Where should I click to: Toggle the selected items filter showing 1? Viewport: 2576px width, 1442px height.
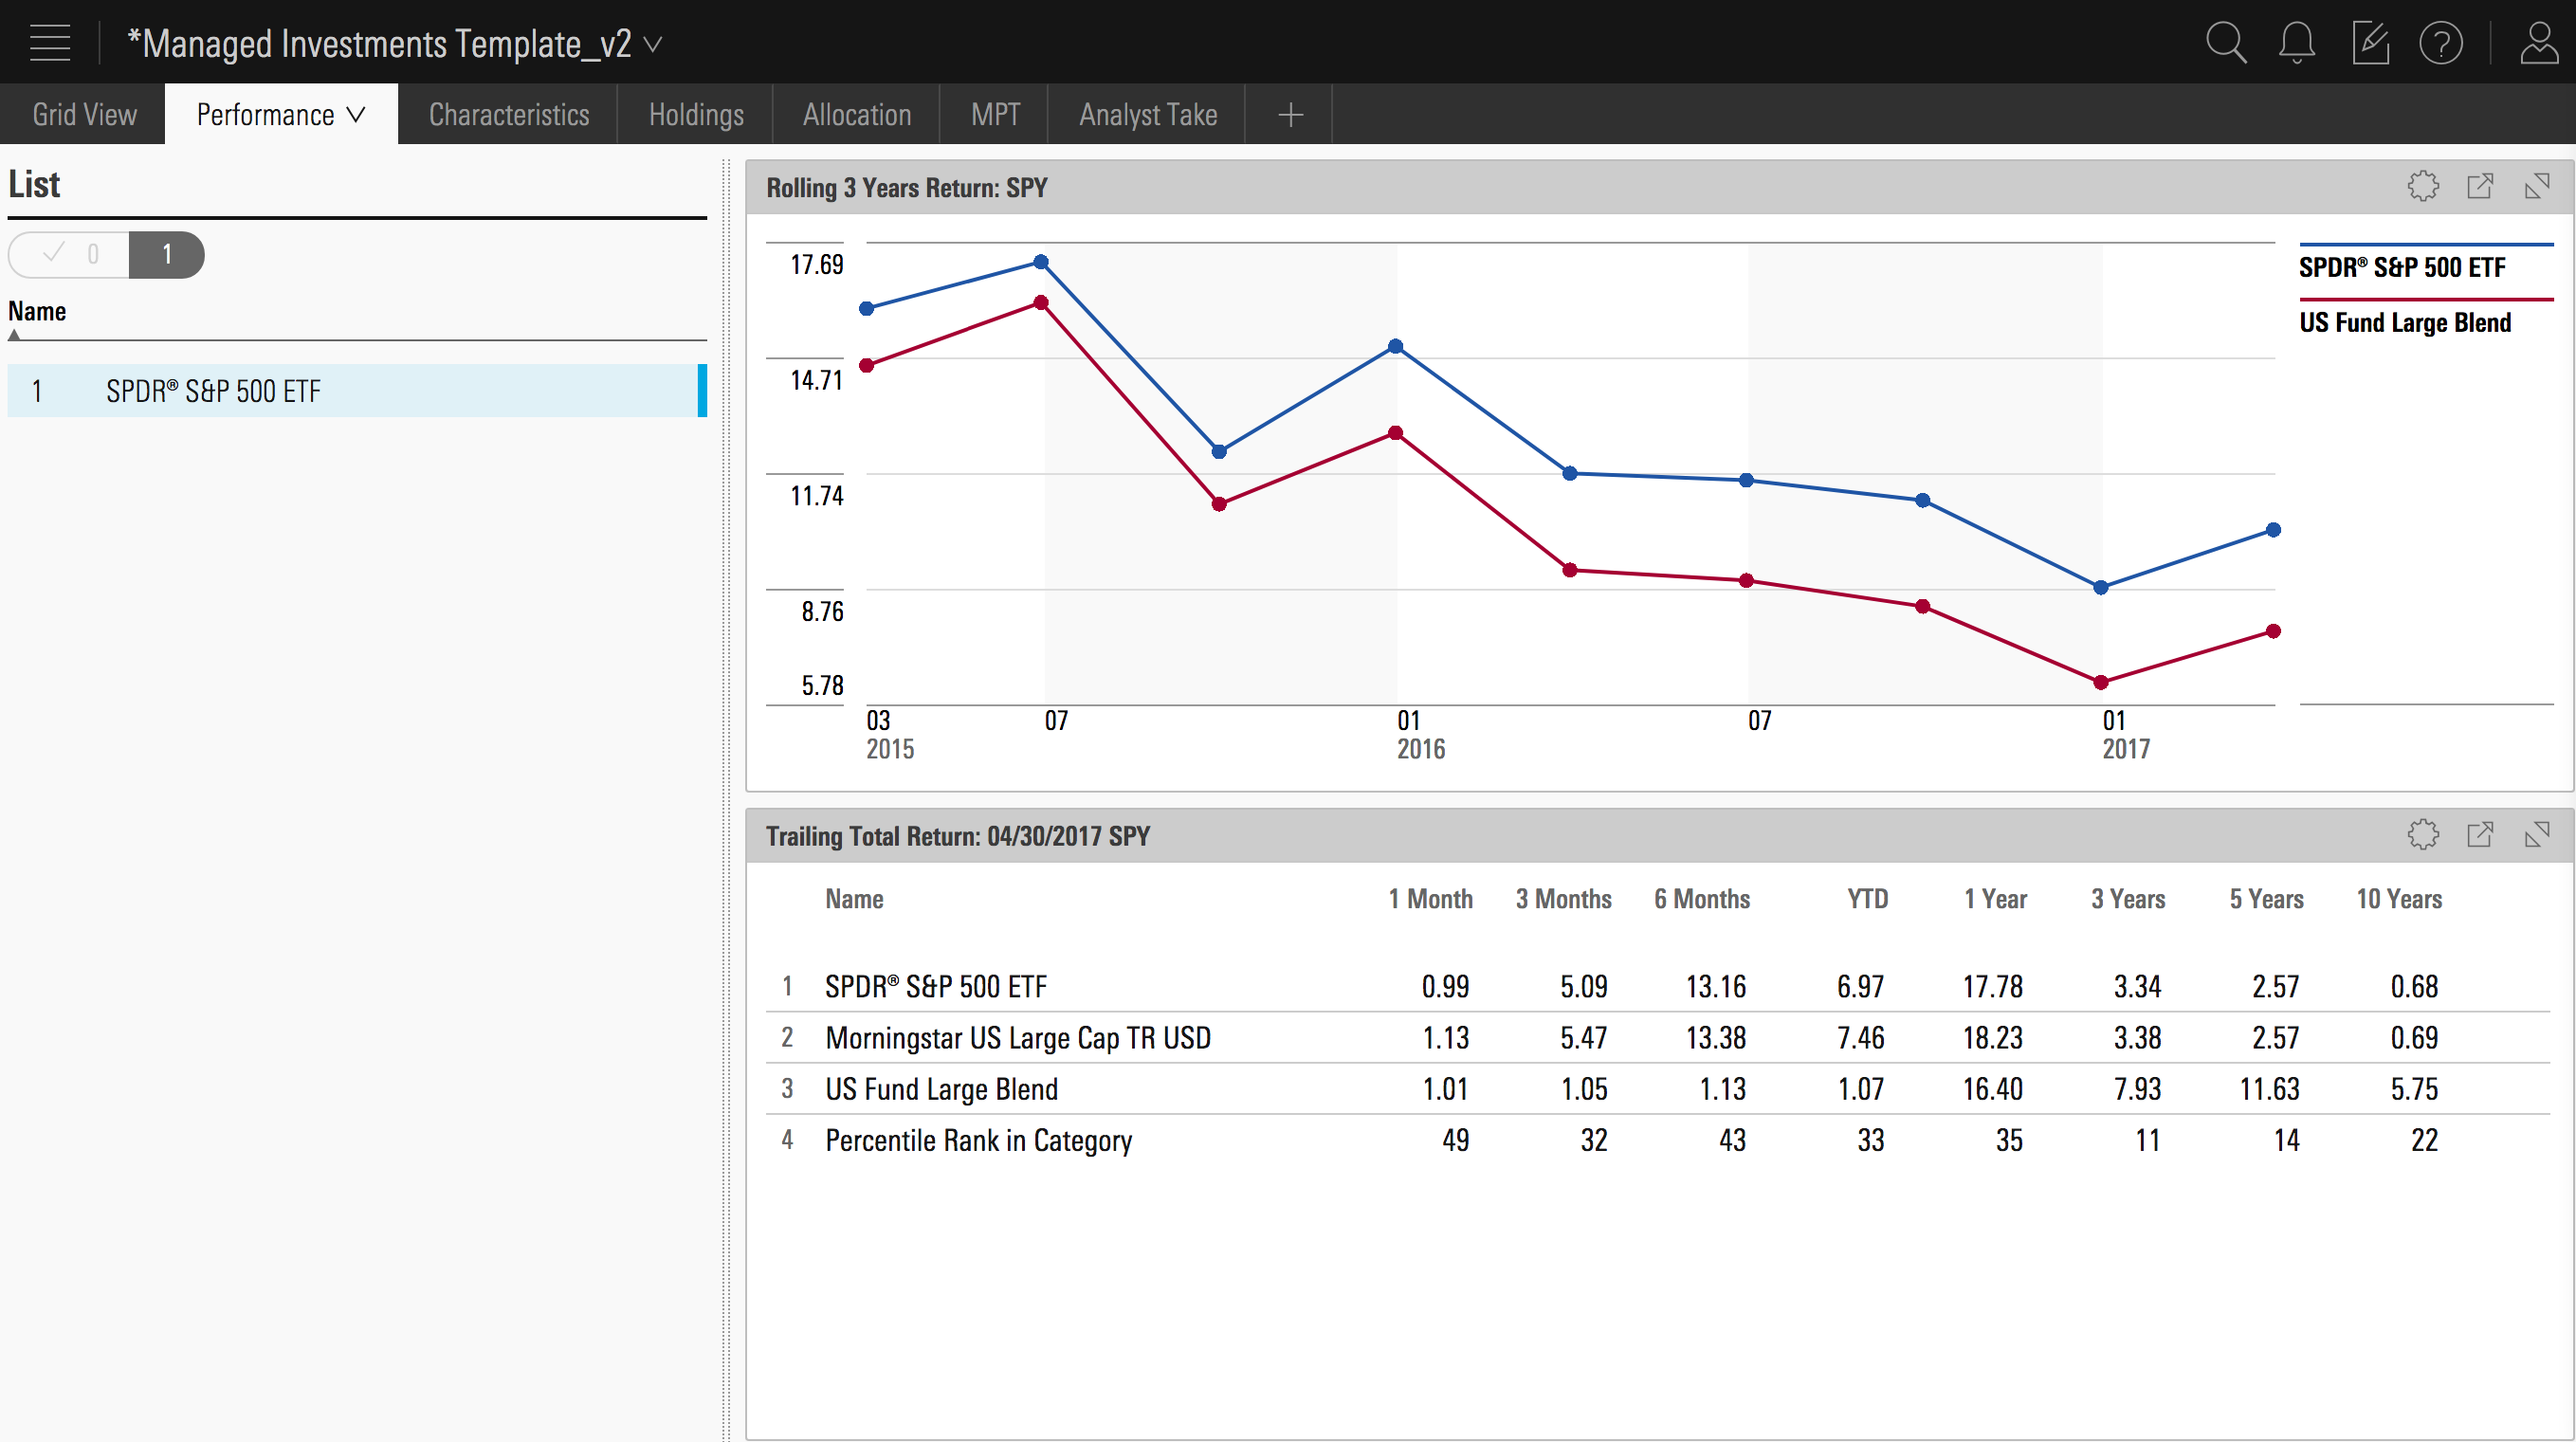[x=166, y=254]
